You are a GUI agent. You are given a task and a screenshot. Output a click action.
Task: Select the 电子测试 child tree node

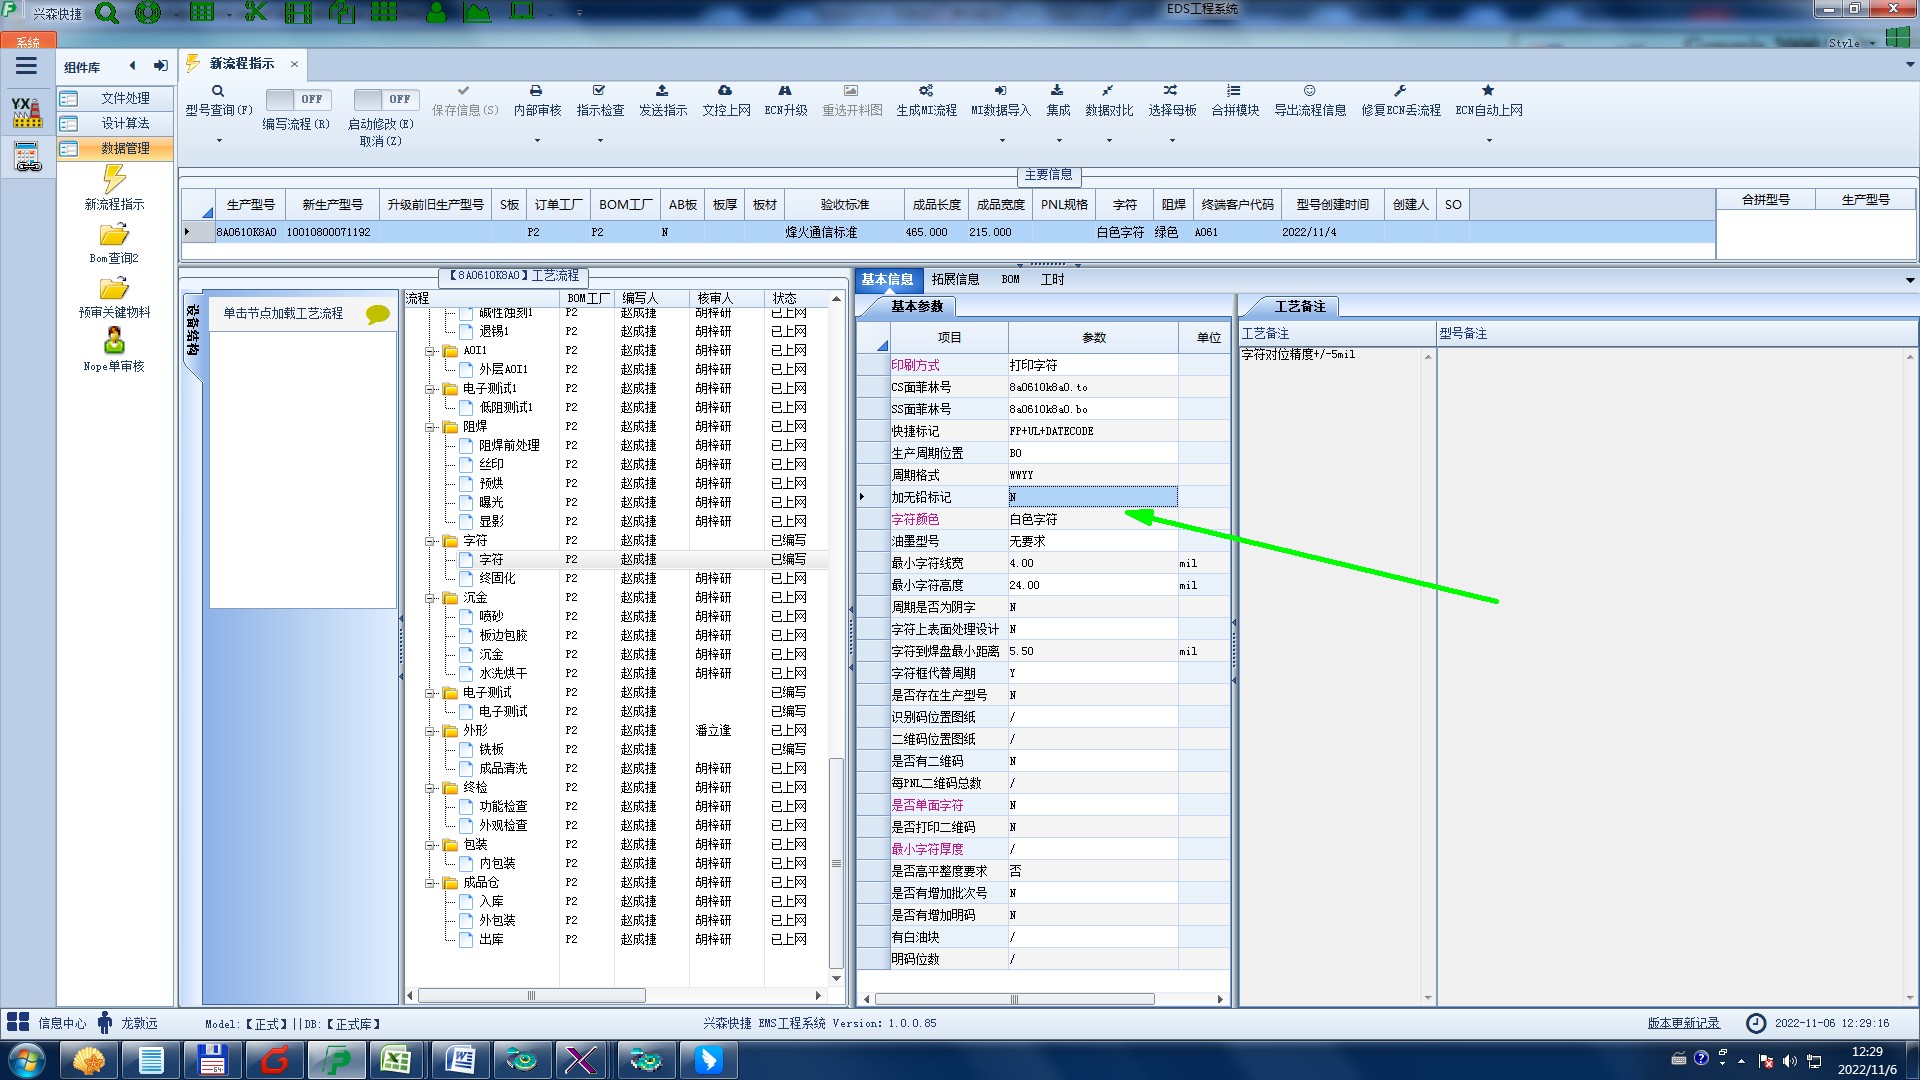click(x=502, y=712)
